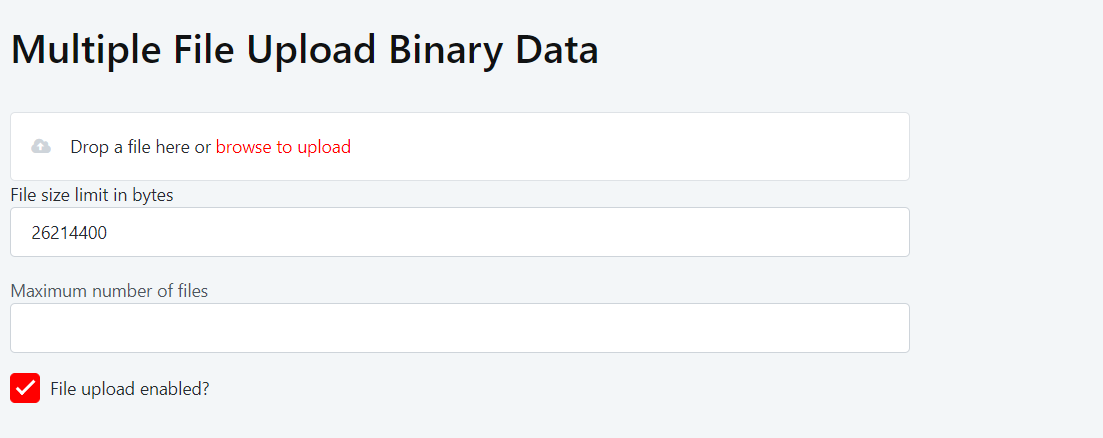
Task: Focus the file size limit input field
Action: point(460,232)
